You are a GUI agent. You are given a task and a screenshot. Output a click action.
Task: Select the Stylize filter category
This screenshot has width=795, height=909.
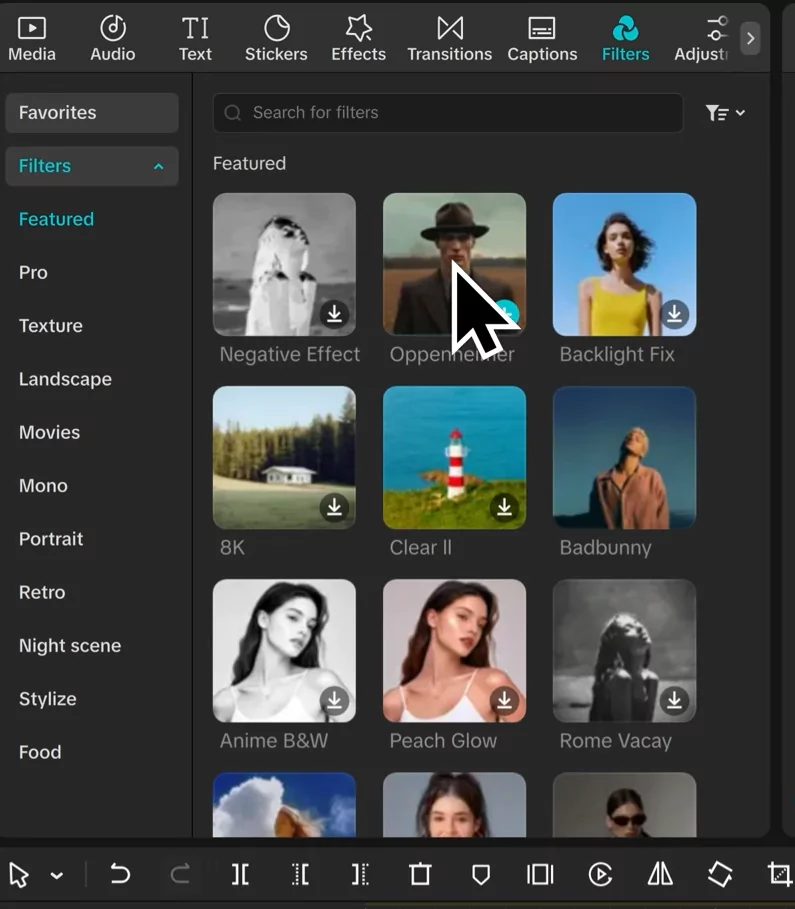(48, 699)
